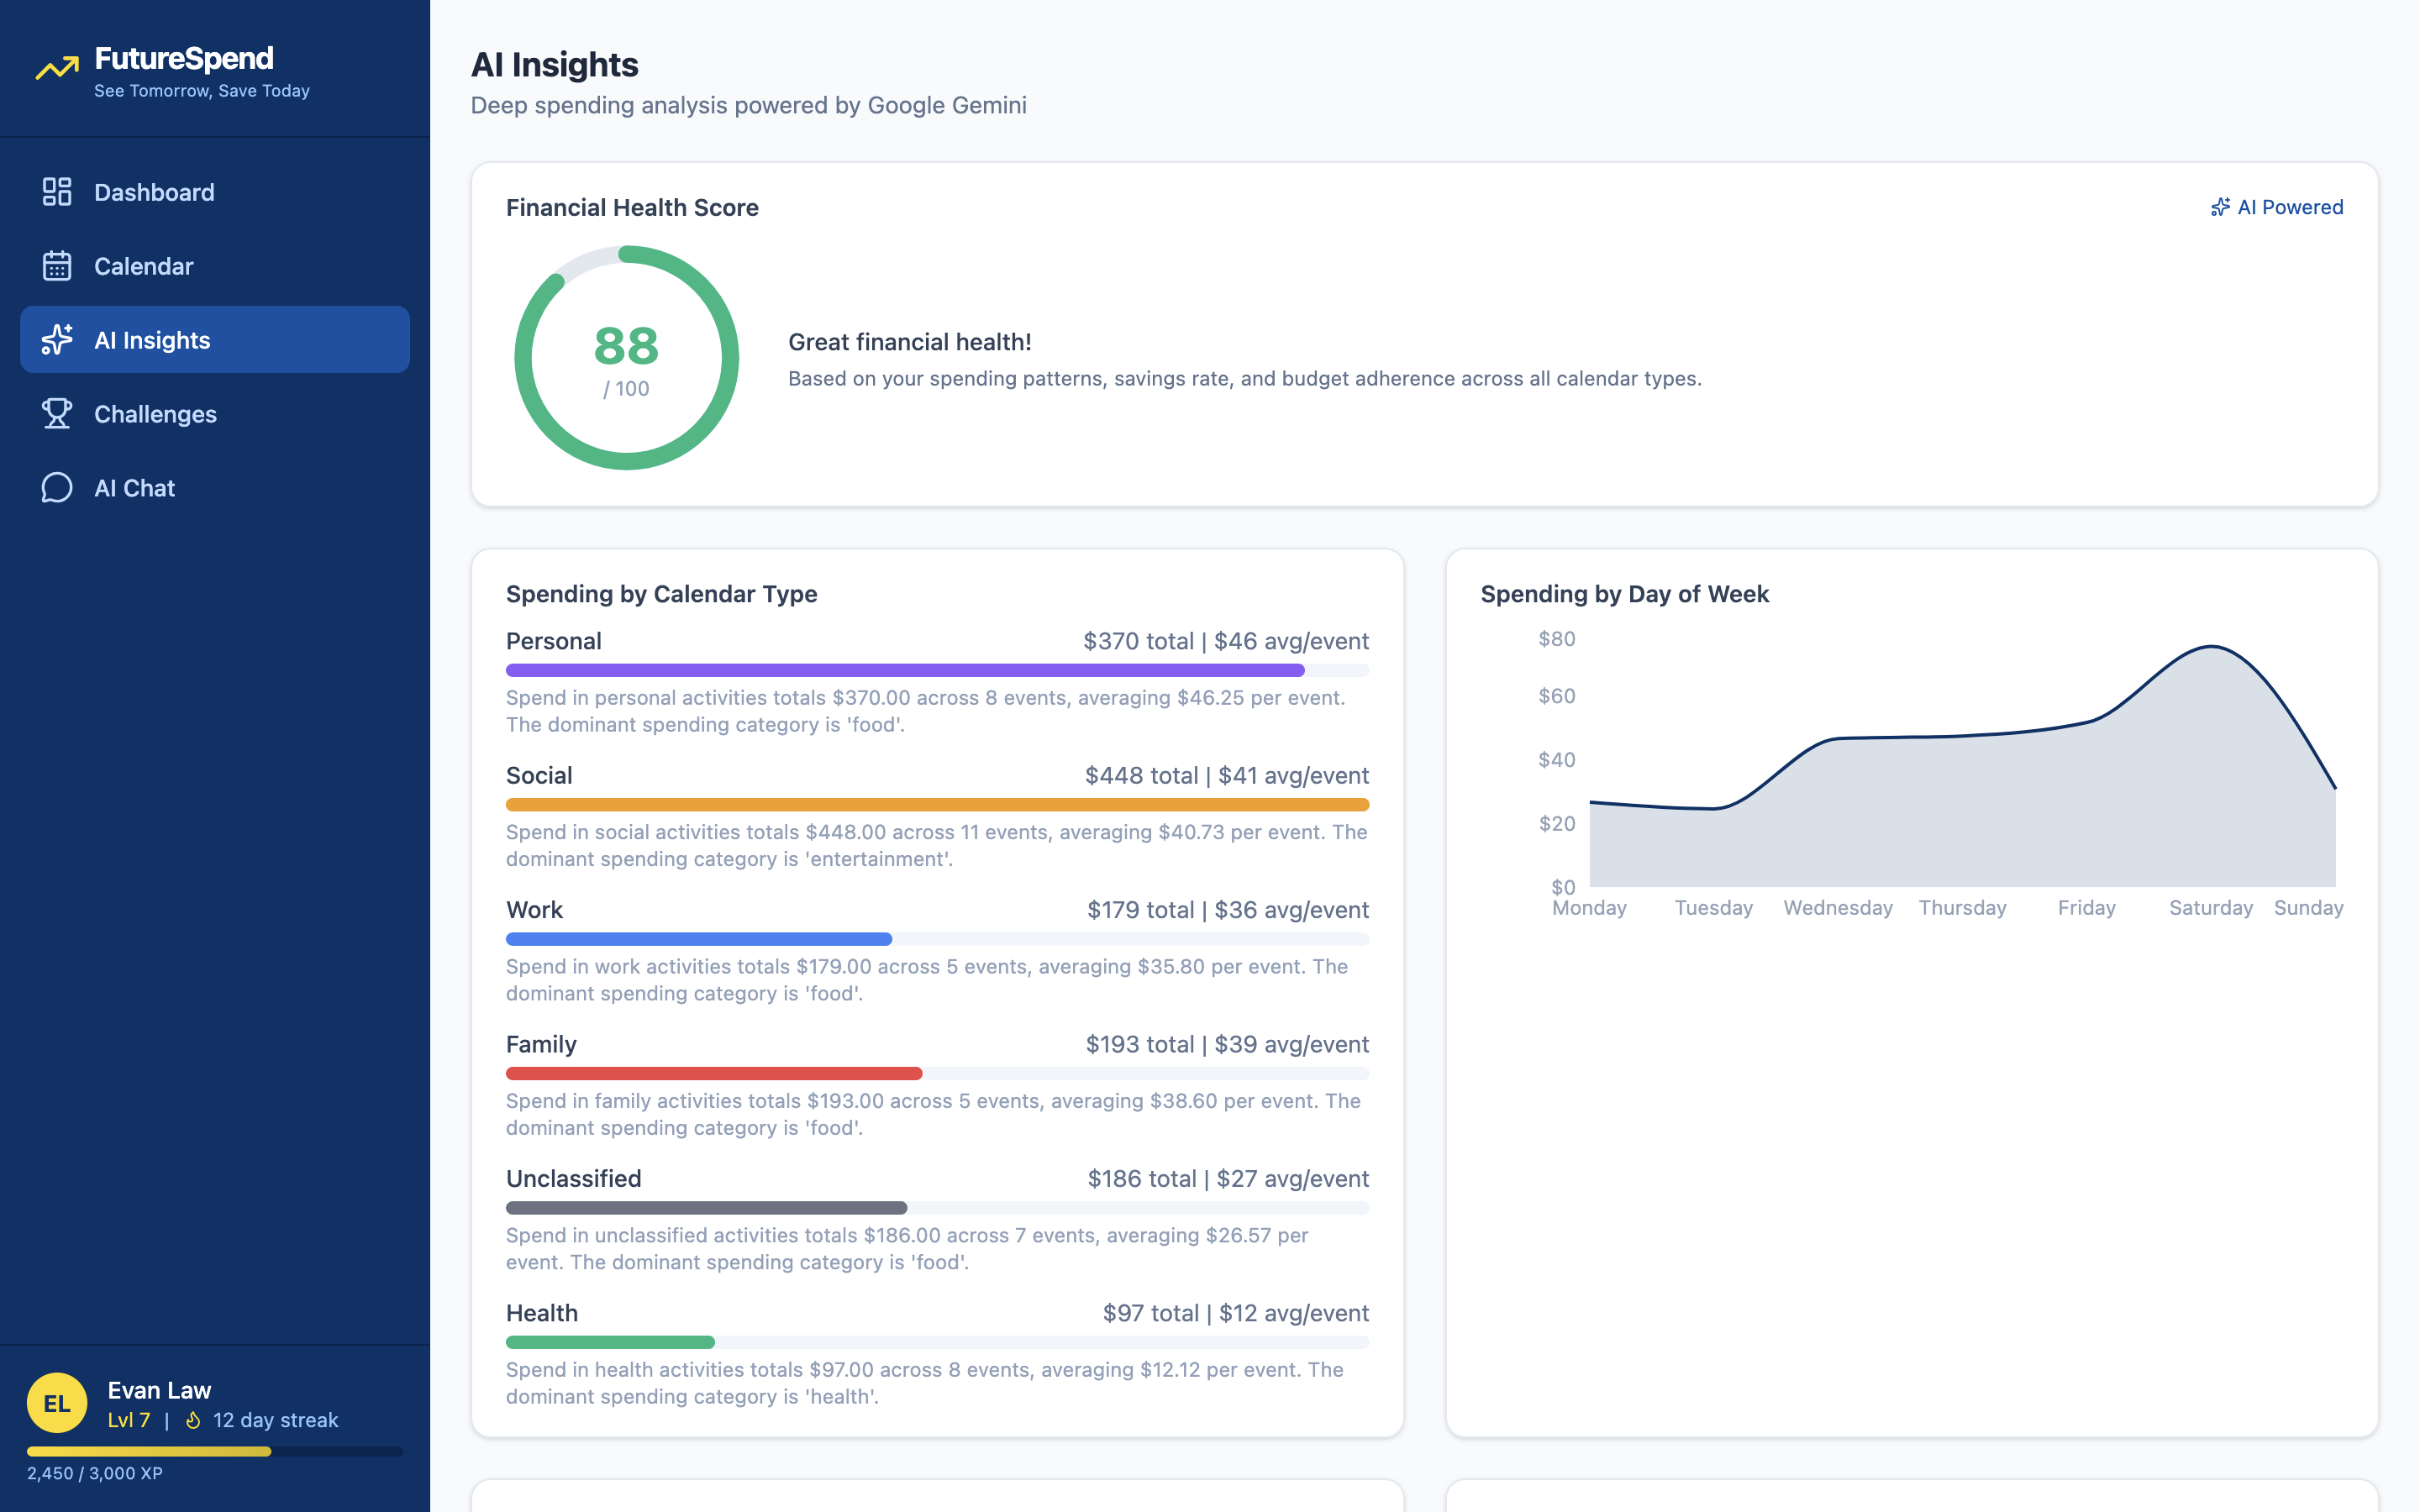The height and width of the screenshot is (1512, 2420).
Task: Click the FutureSpend trending arrow logo icon
Action: click(x=57, y=68)
